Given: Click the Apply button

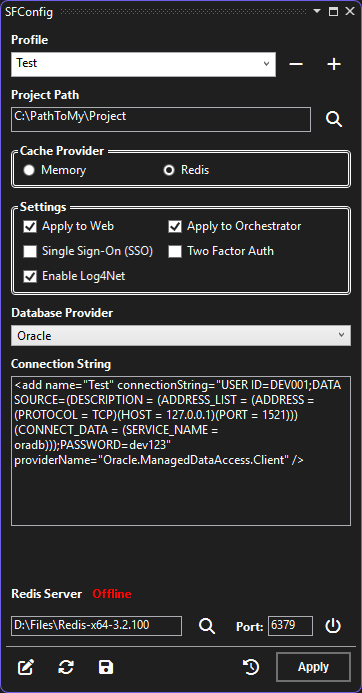Looking at the screenshot, I should tap(313, 667).
